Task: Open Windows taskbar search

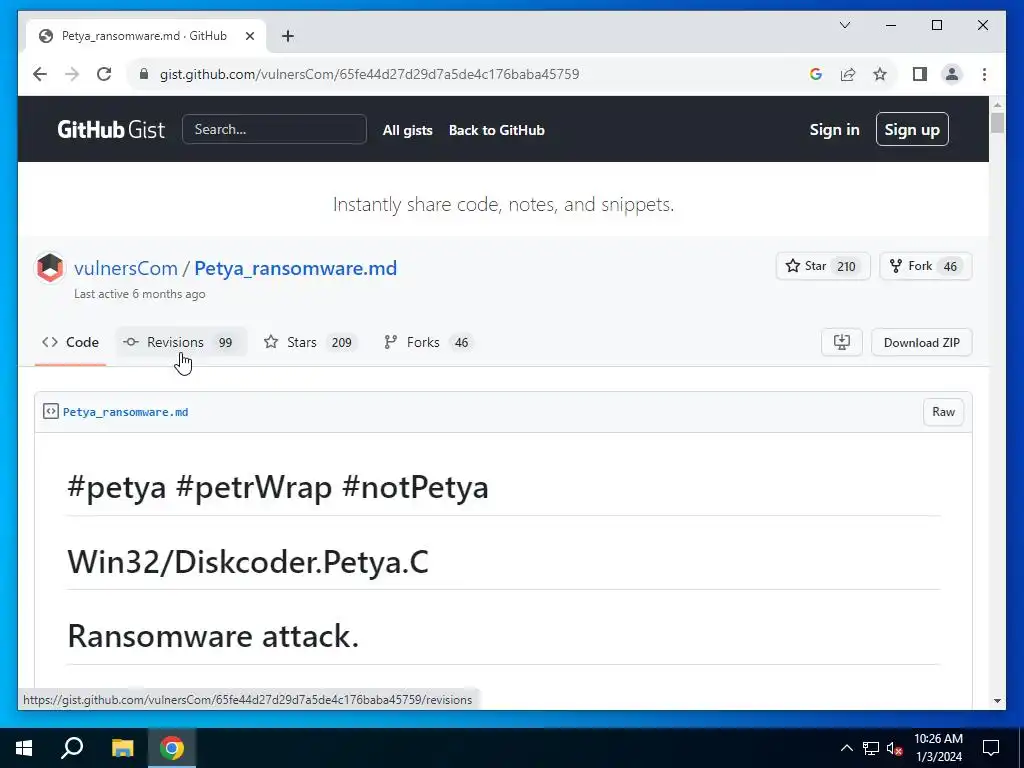Action: (72, 748)
